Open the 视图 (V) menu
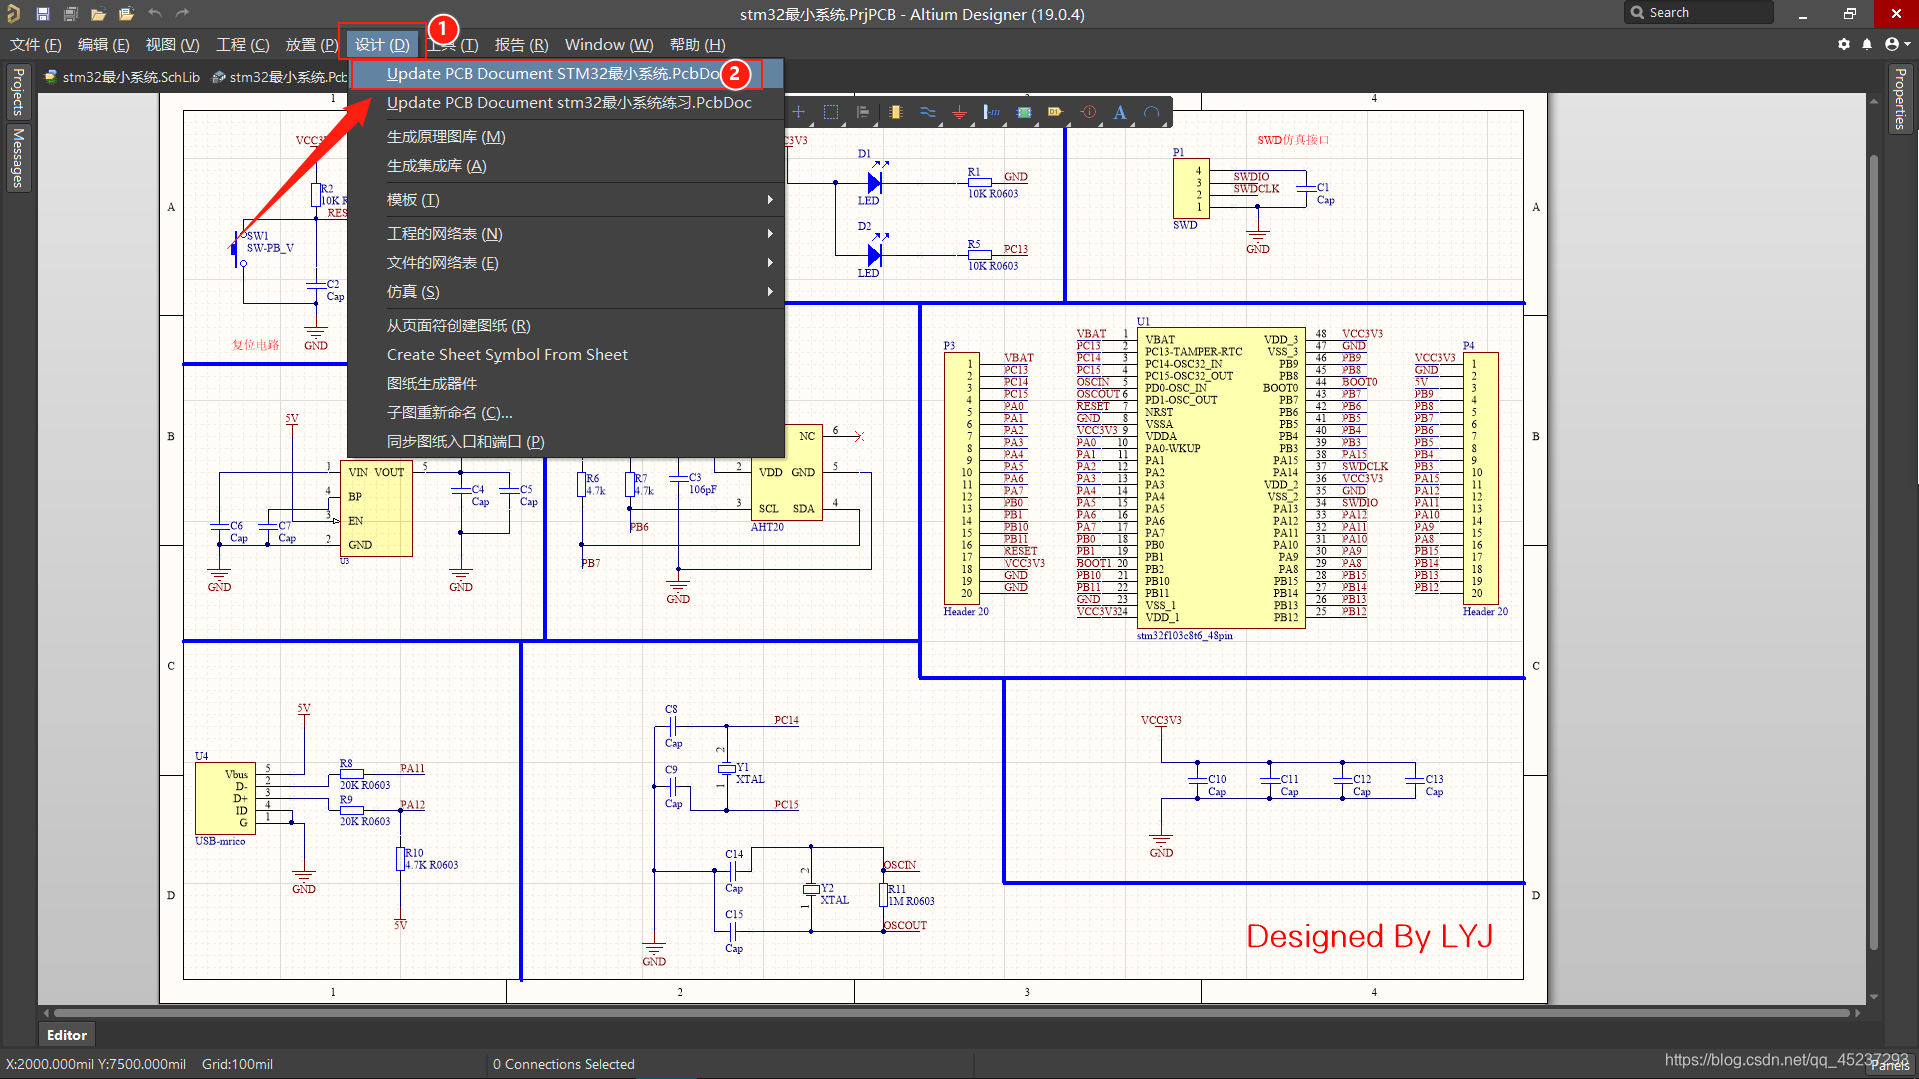 pyautogui.click(x=172, y=44)
